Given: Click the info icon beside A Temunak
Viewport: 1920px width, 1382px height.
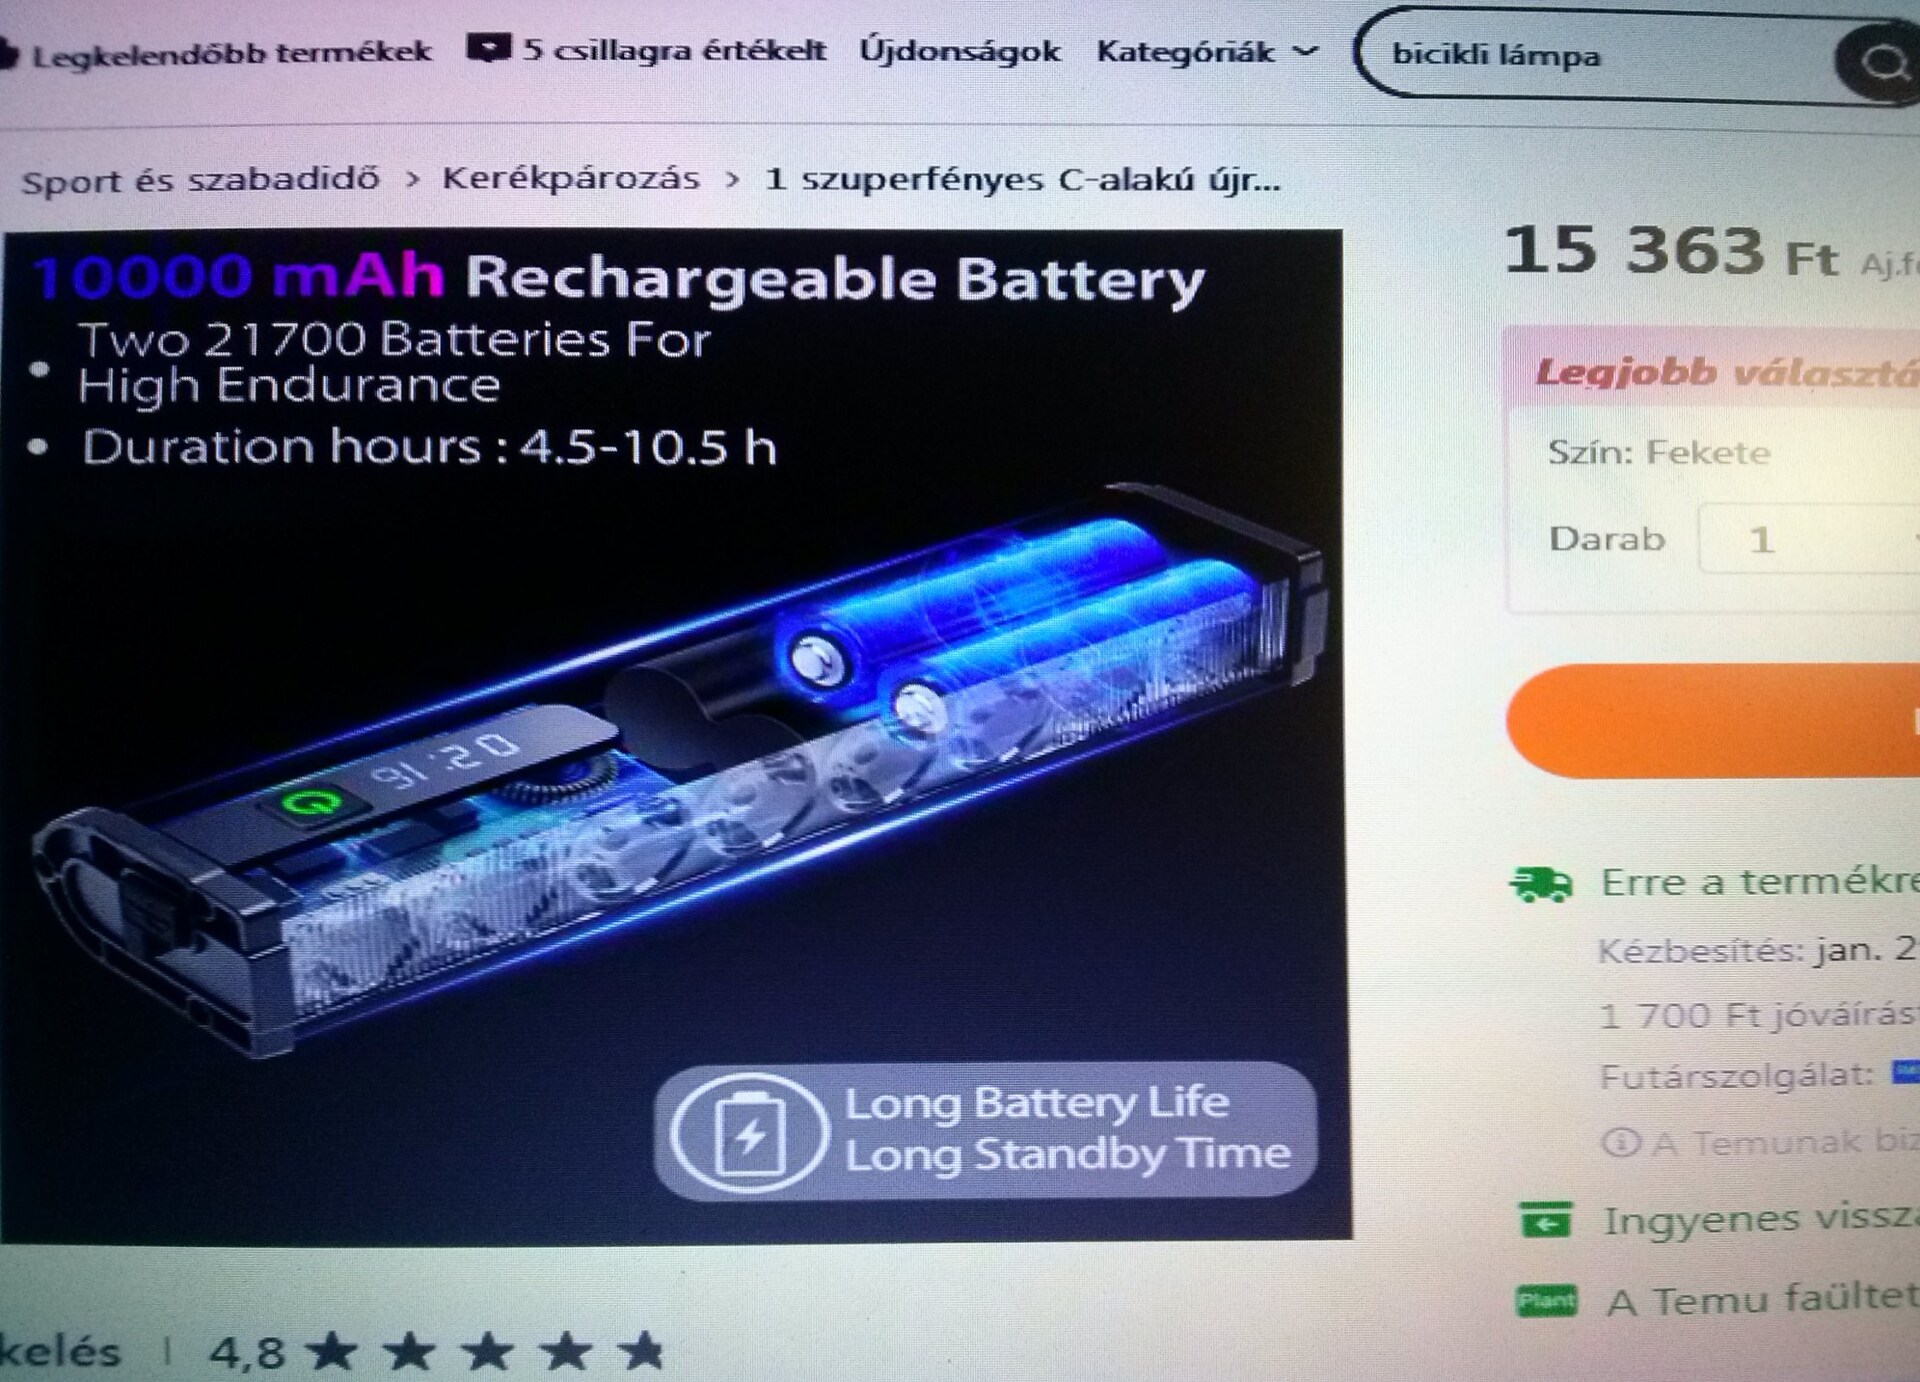Looking at the screenshot, I should tap(1620, 1142).
